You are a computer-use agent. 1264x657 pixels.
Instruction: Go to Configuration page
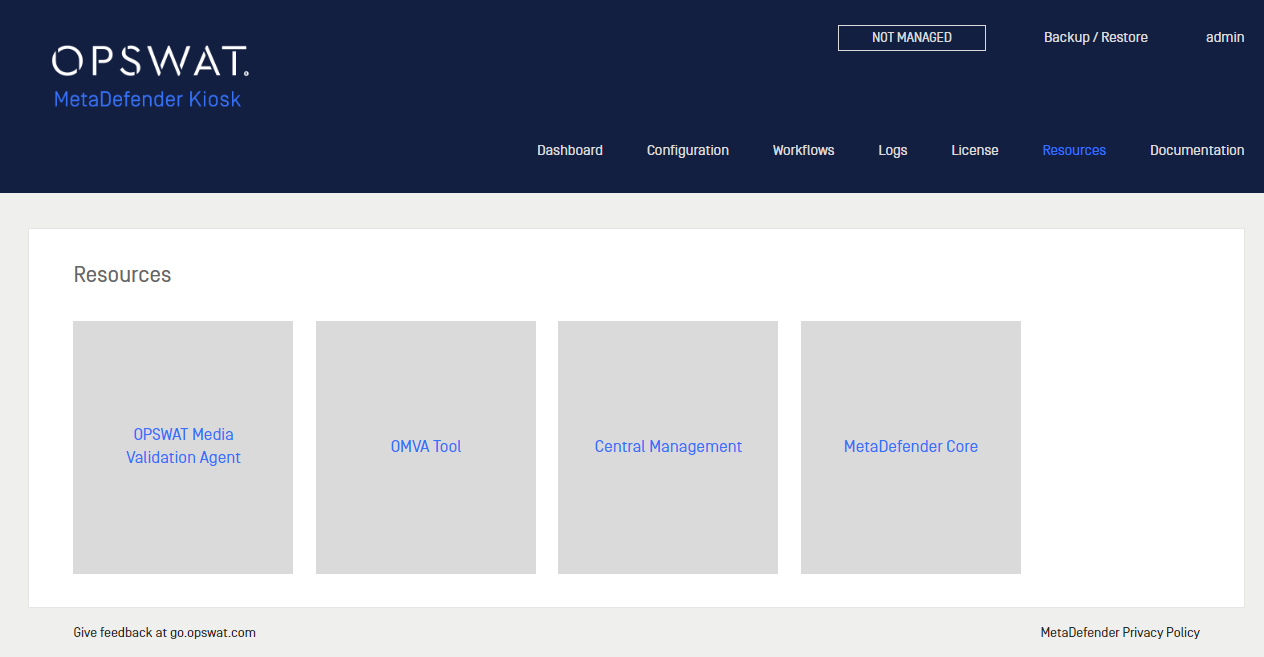688,150
